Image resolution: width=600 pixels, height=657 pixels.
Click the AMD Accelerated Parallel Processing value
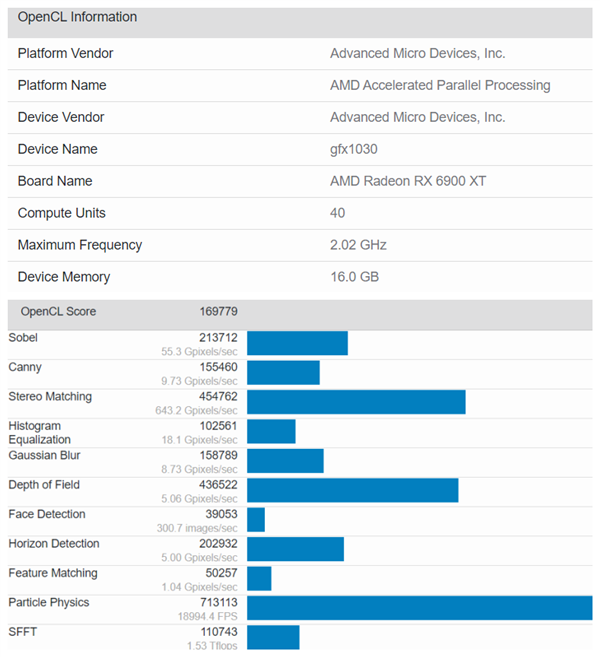tap(440, 85)
